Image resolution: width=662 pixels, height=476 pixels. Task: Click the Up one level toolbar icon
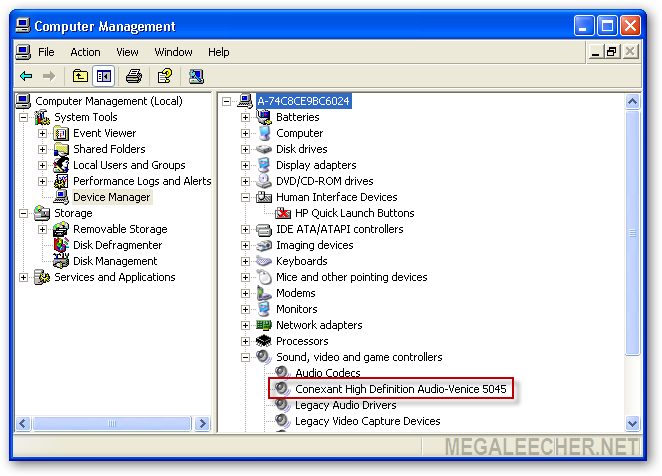click(80, 76)
